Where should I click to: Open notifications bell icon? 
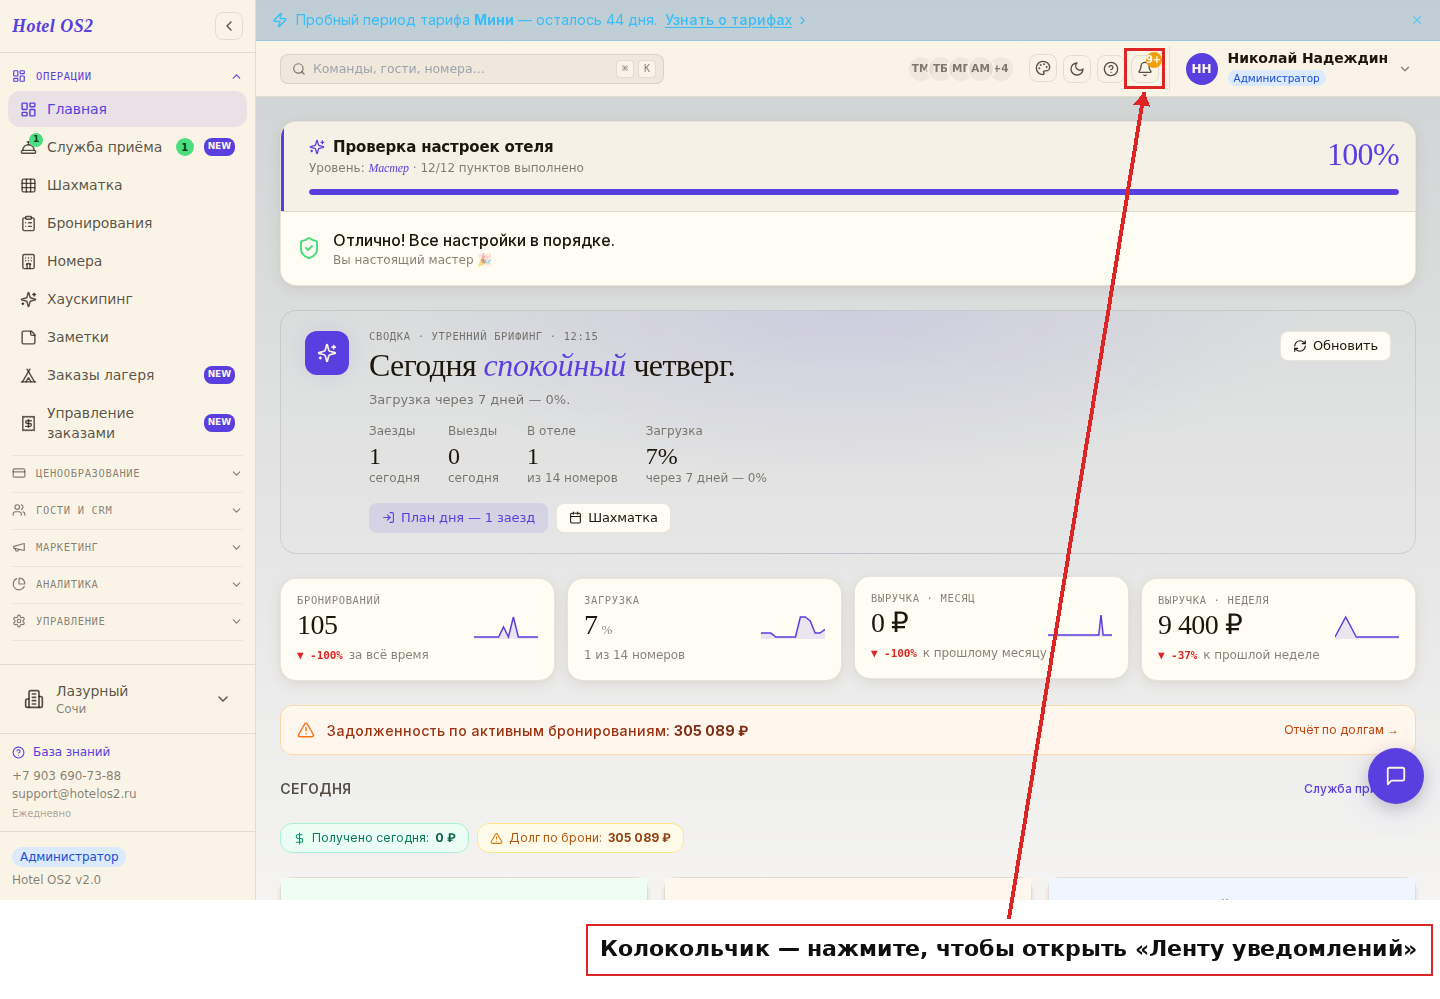pyautogui.click(x=1145, y=69)
